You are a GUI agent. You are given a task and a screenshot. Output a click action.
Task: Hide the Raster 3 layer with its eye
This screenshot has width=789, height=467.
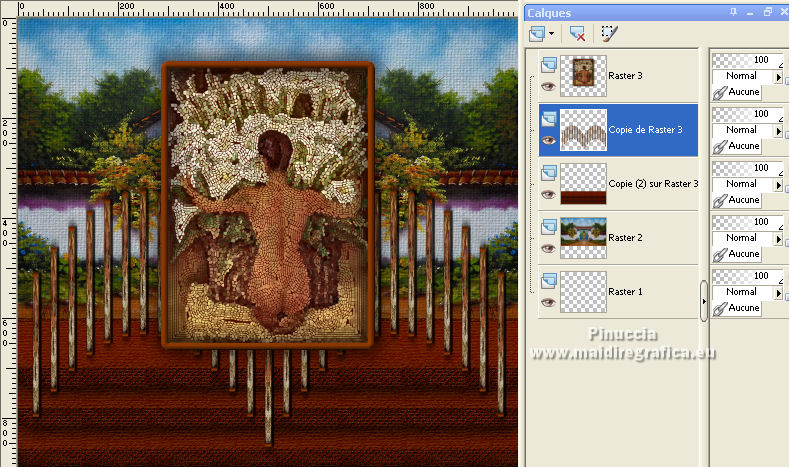[x=548, y=87]
